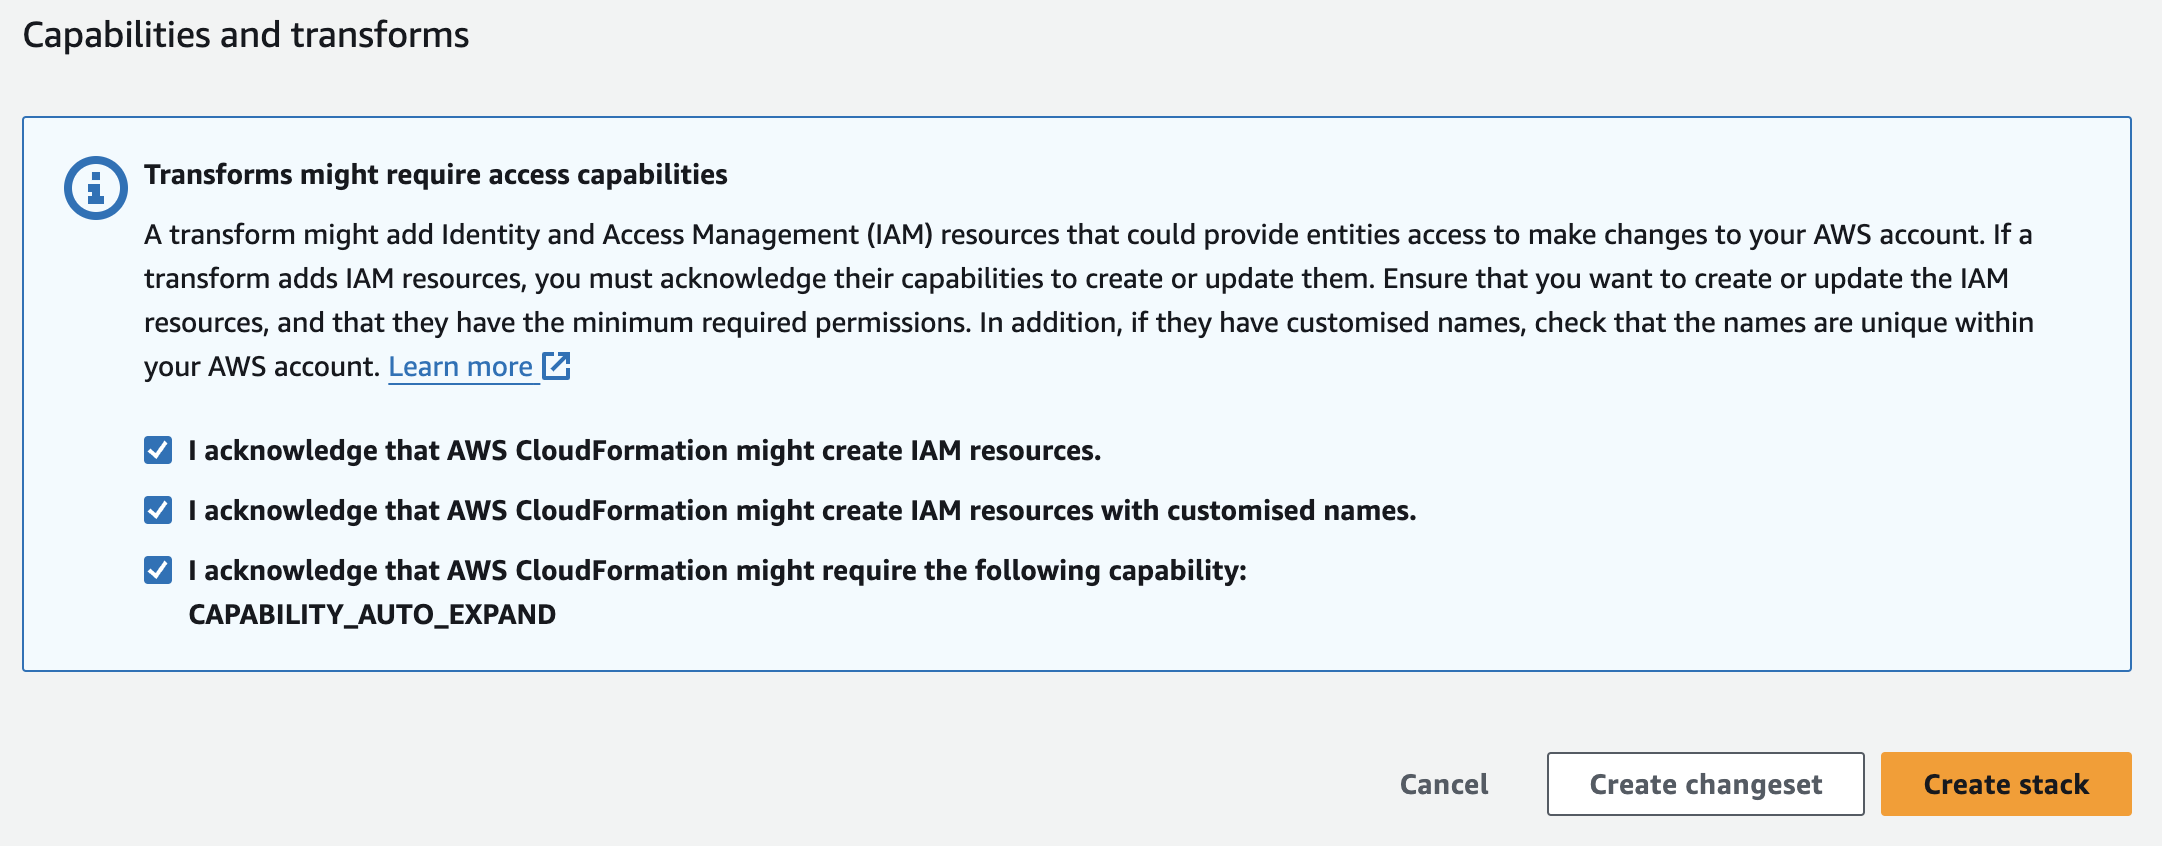
Task: Toggle the IAM resources with customised names checkbox
Action: (158, 510)
